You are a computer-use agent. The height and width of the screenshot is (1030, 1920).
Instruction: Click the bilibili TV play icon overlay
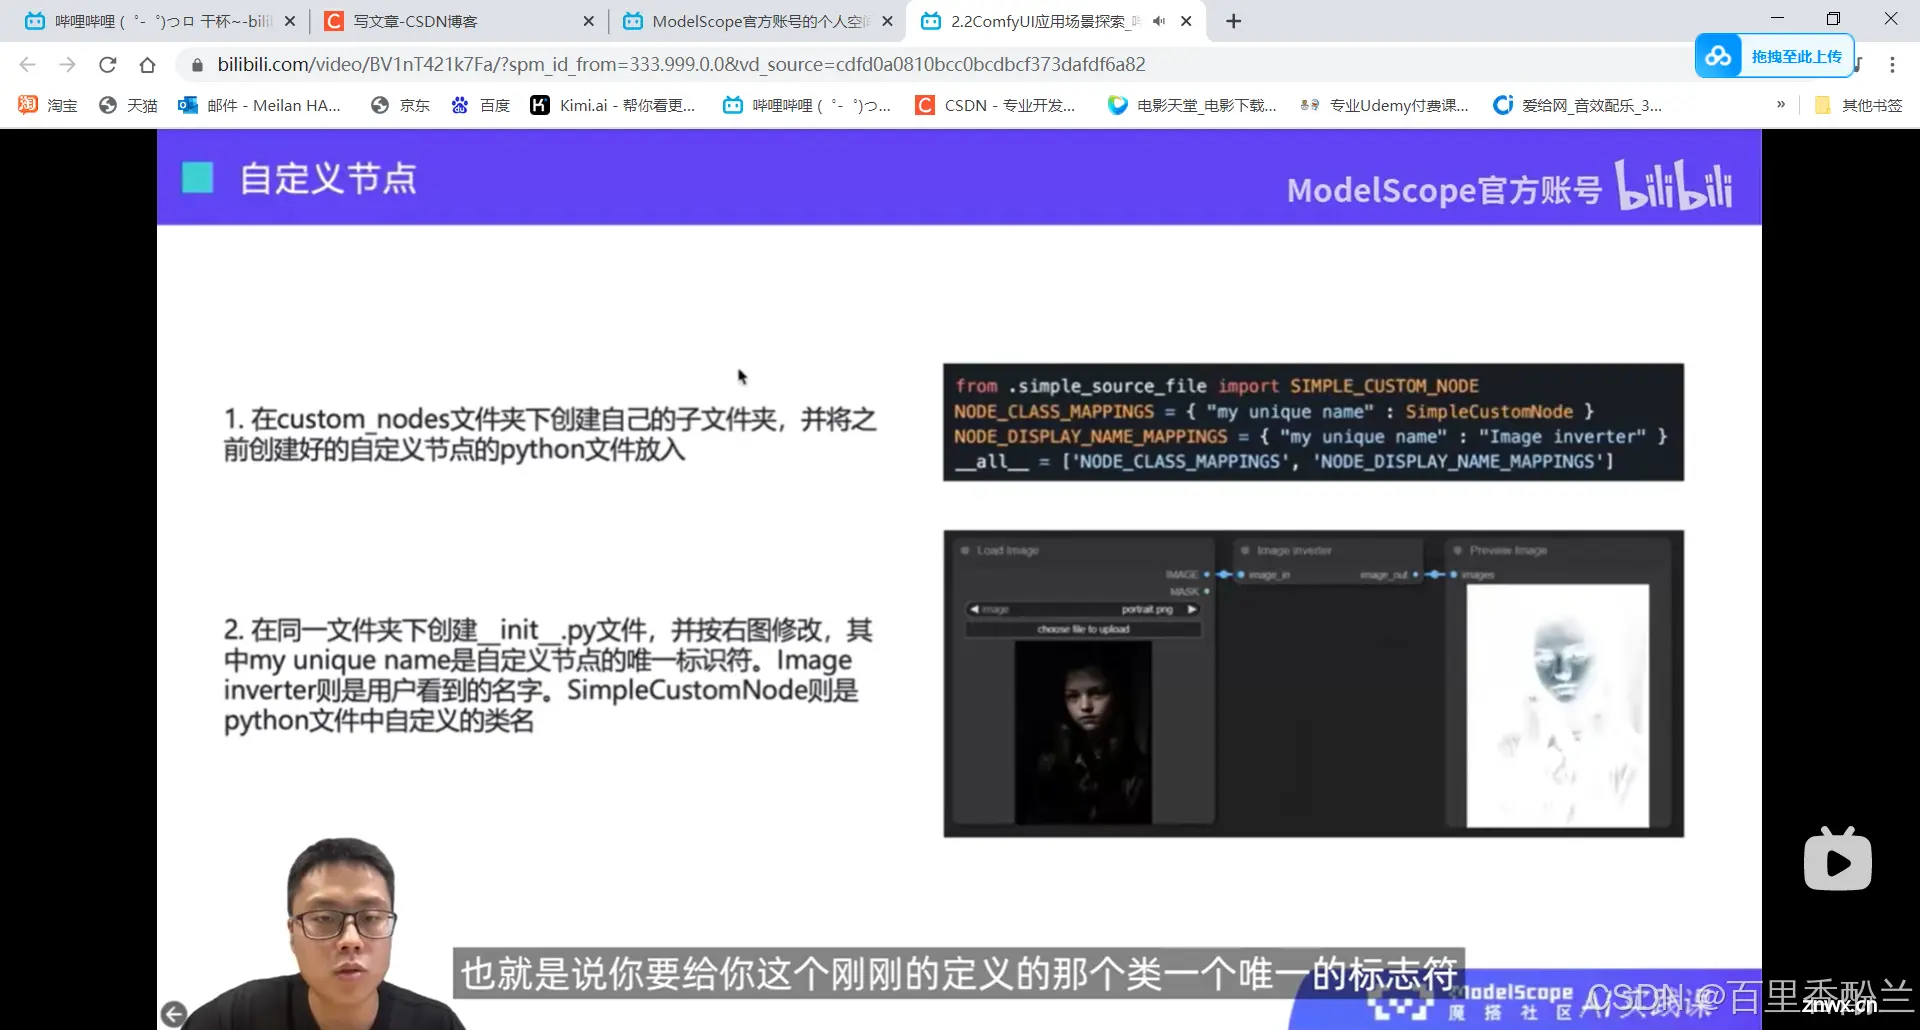click(1838, 859)
